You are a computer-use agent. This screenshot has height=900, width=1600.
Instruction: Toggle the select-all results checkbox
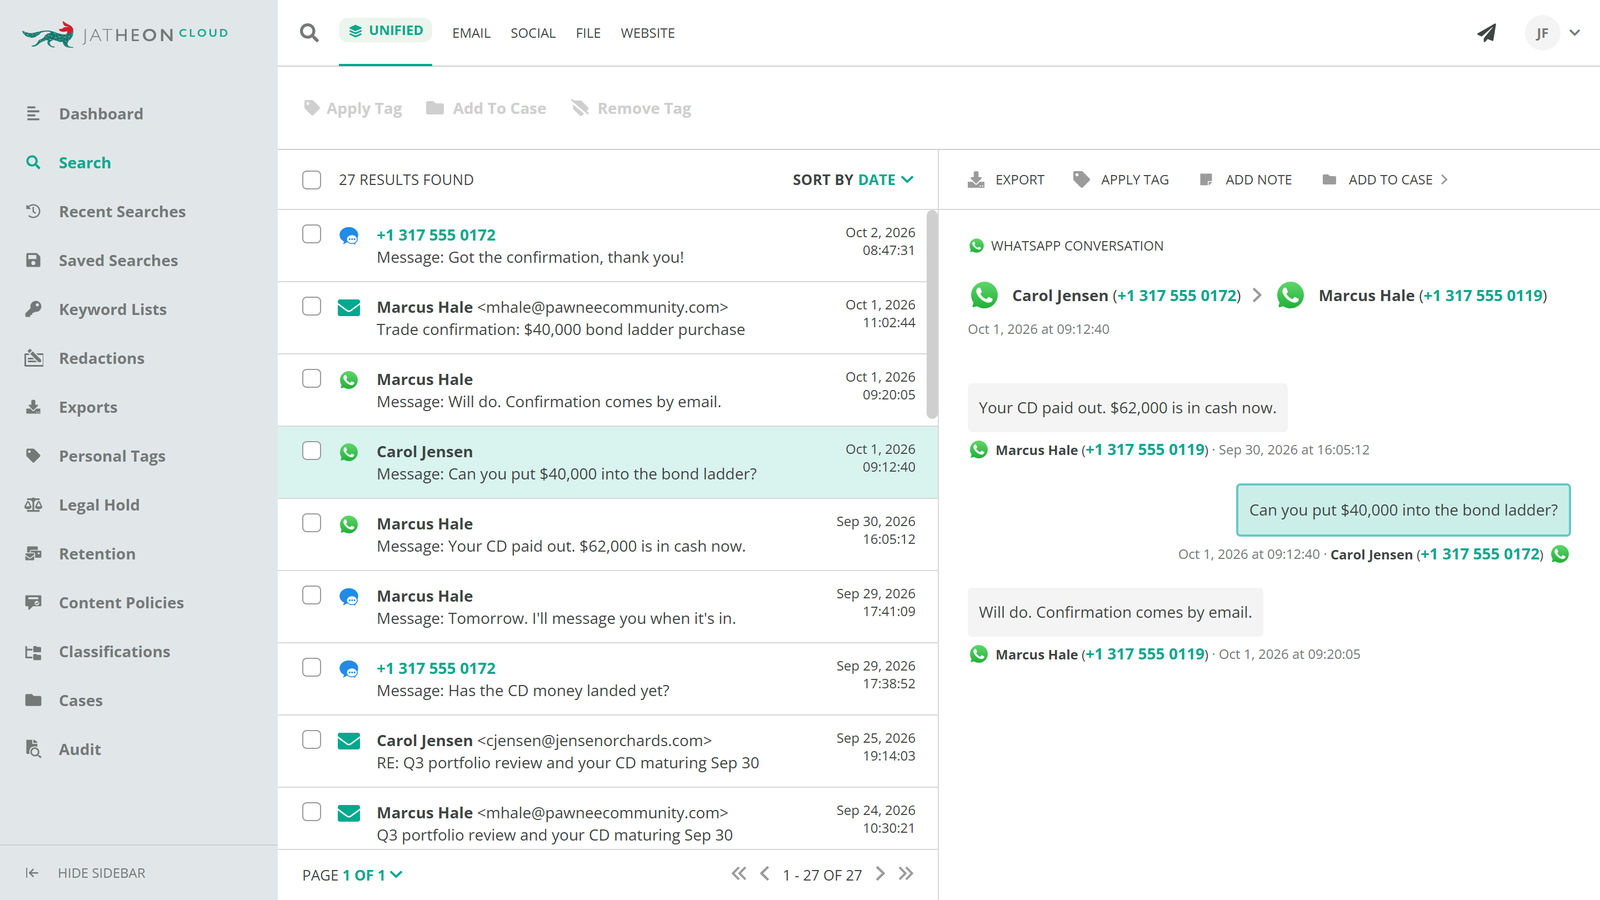click(312, 180)
